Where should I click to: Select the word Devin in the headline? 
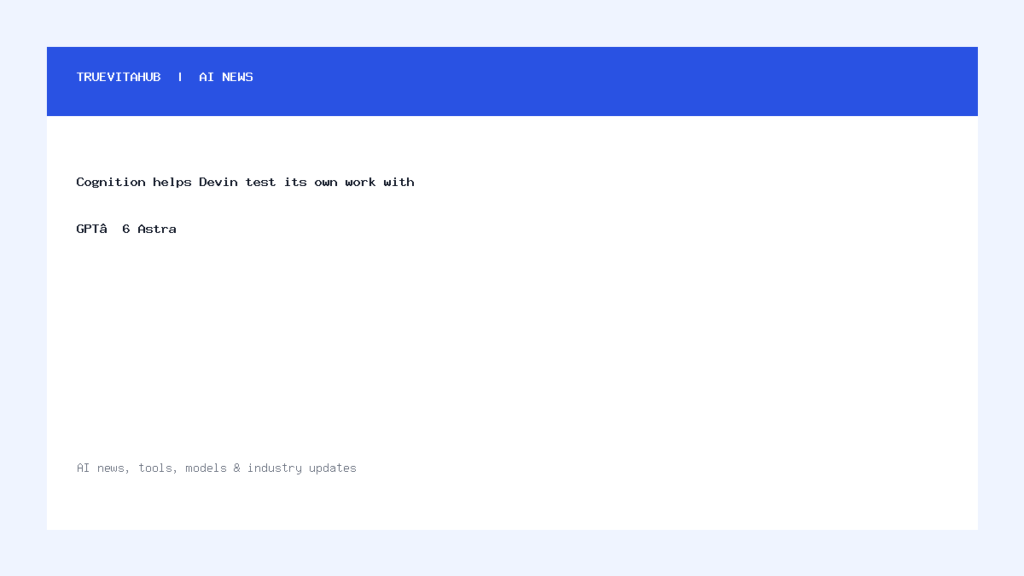coord(218,182)
